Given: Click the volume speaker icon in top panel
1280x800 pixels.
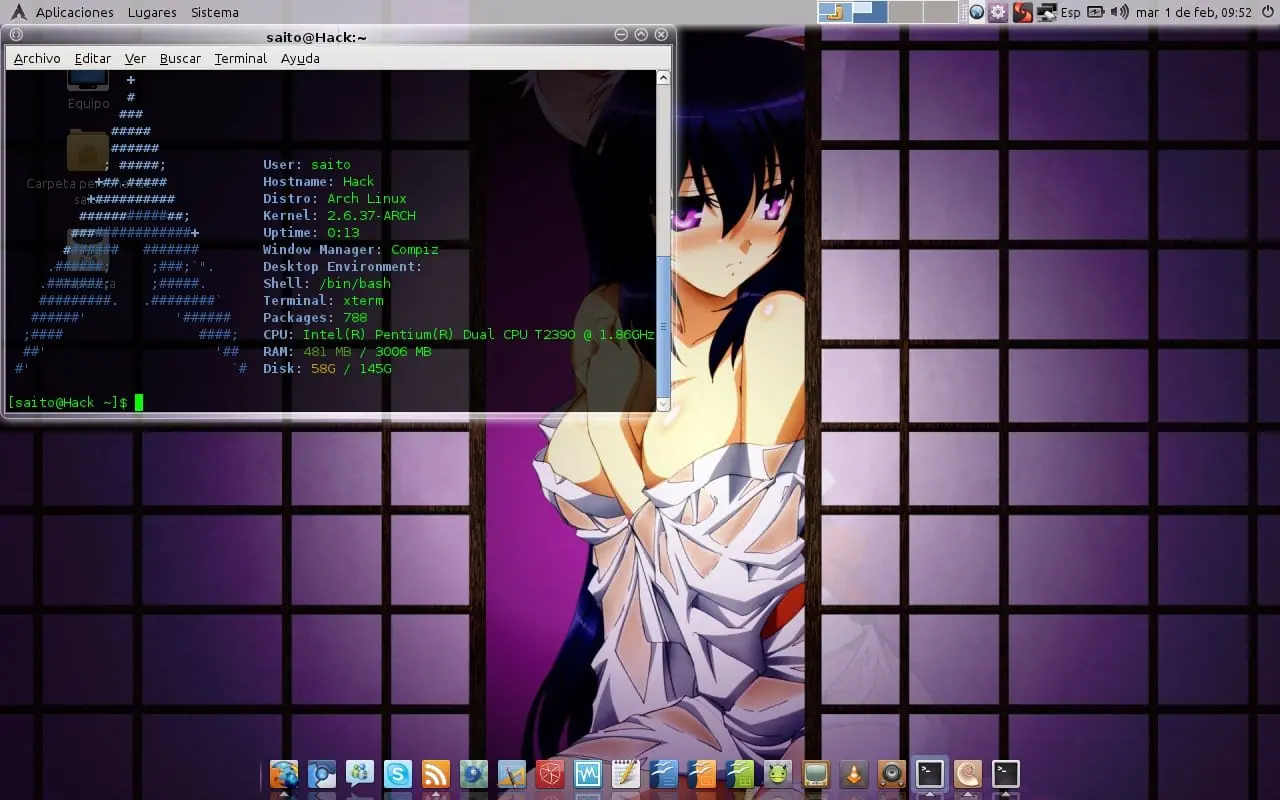Looking at the screenshot, I should pyautogui.click(x=1120, y=12).
